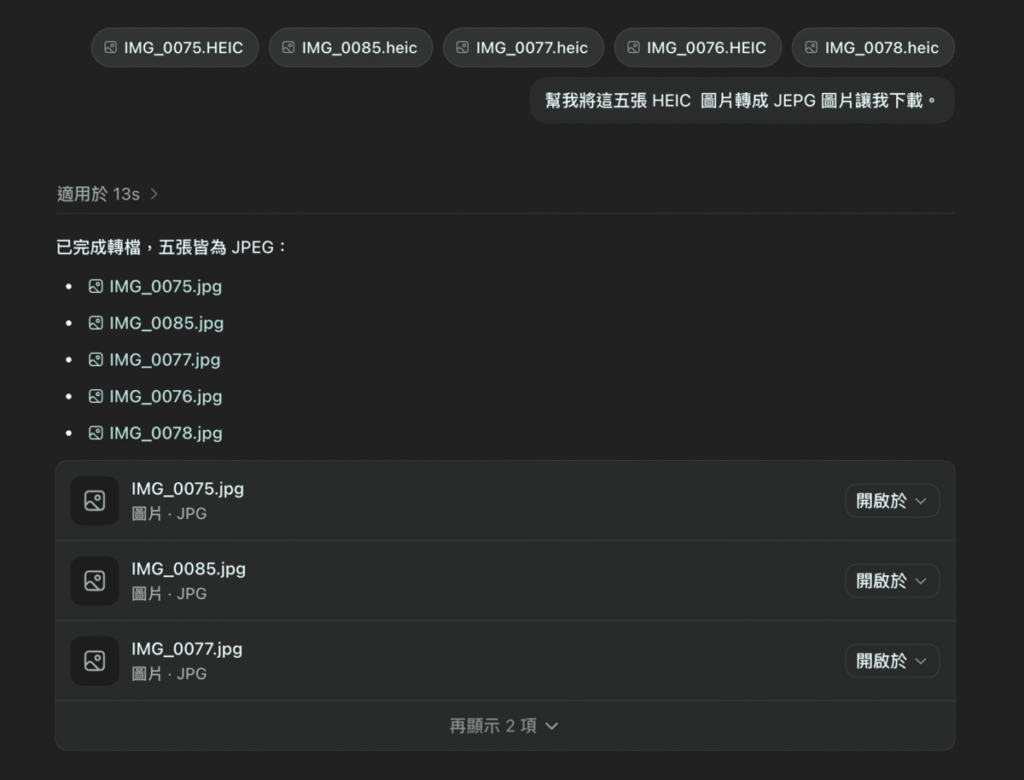This screenshot has height=780, width=1024.
Task: Expand the 適用於 13s reasoning chevron
Action: click(x=154, y=194)
